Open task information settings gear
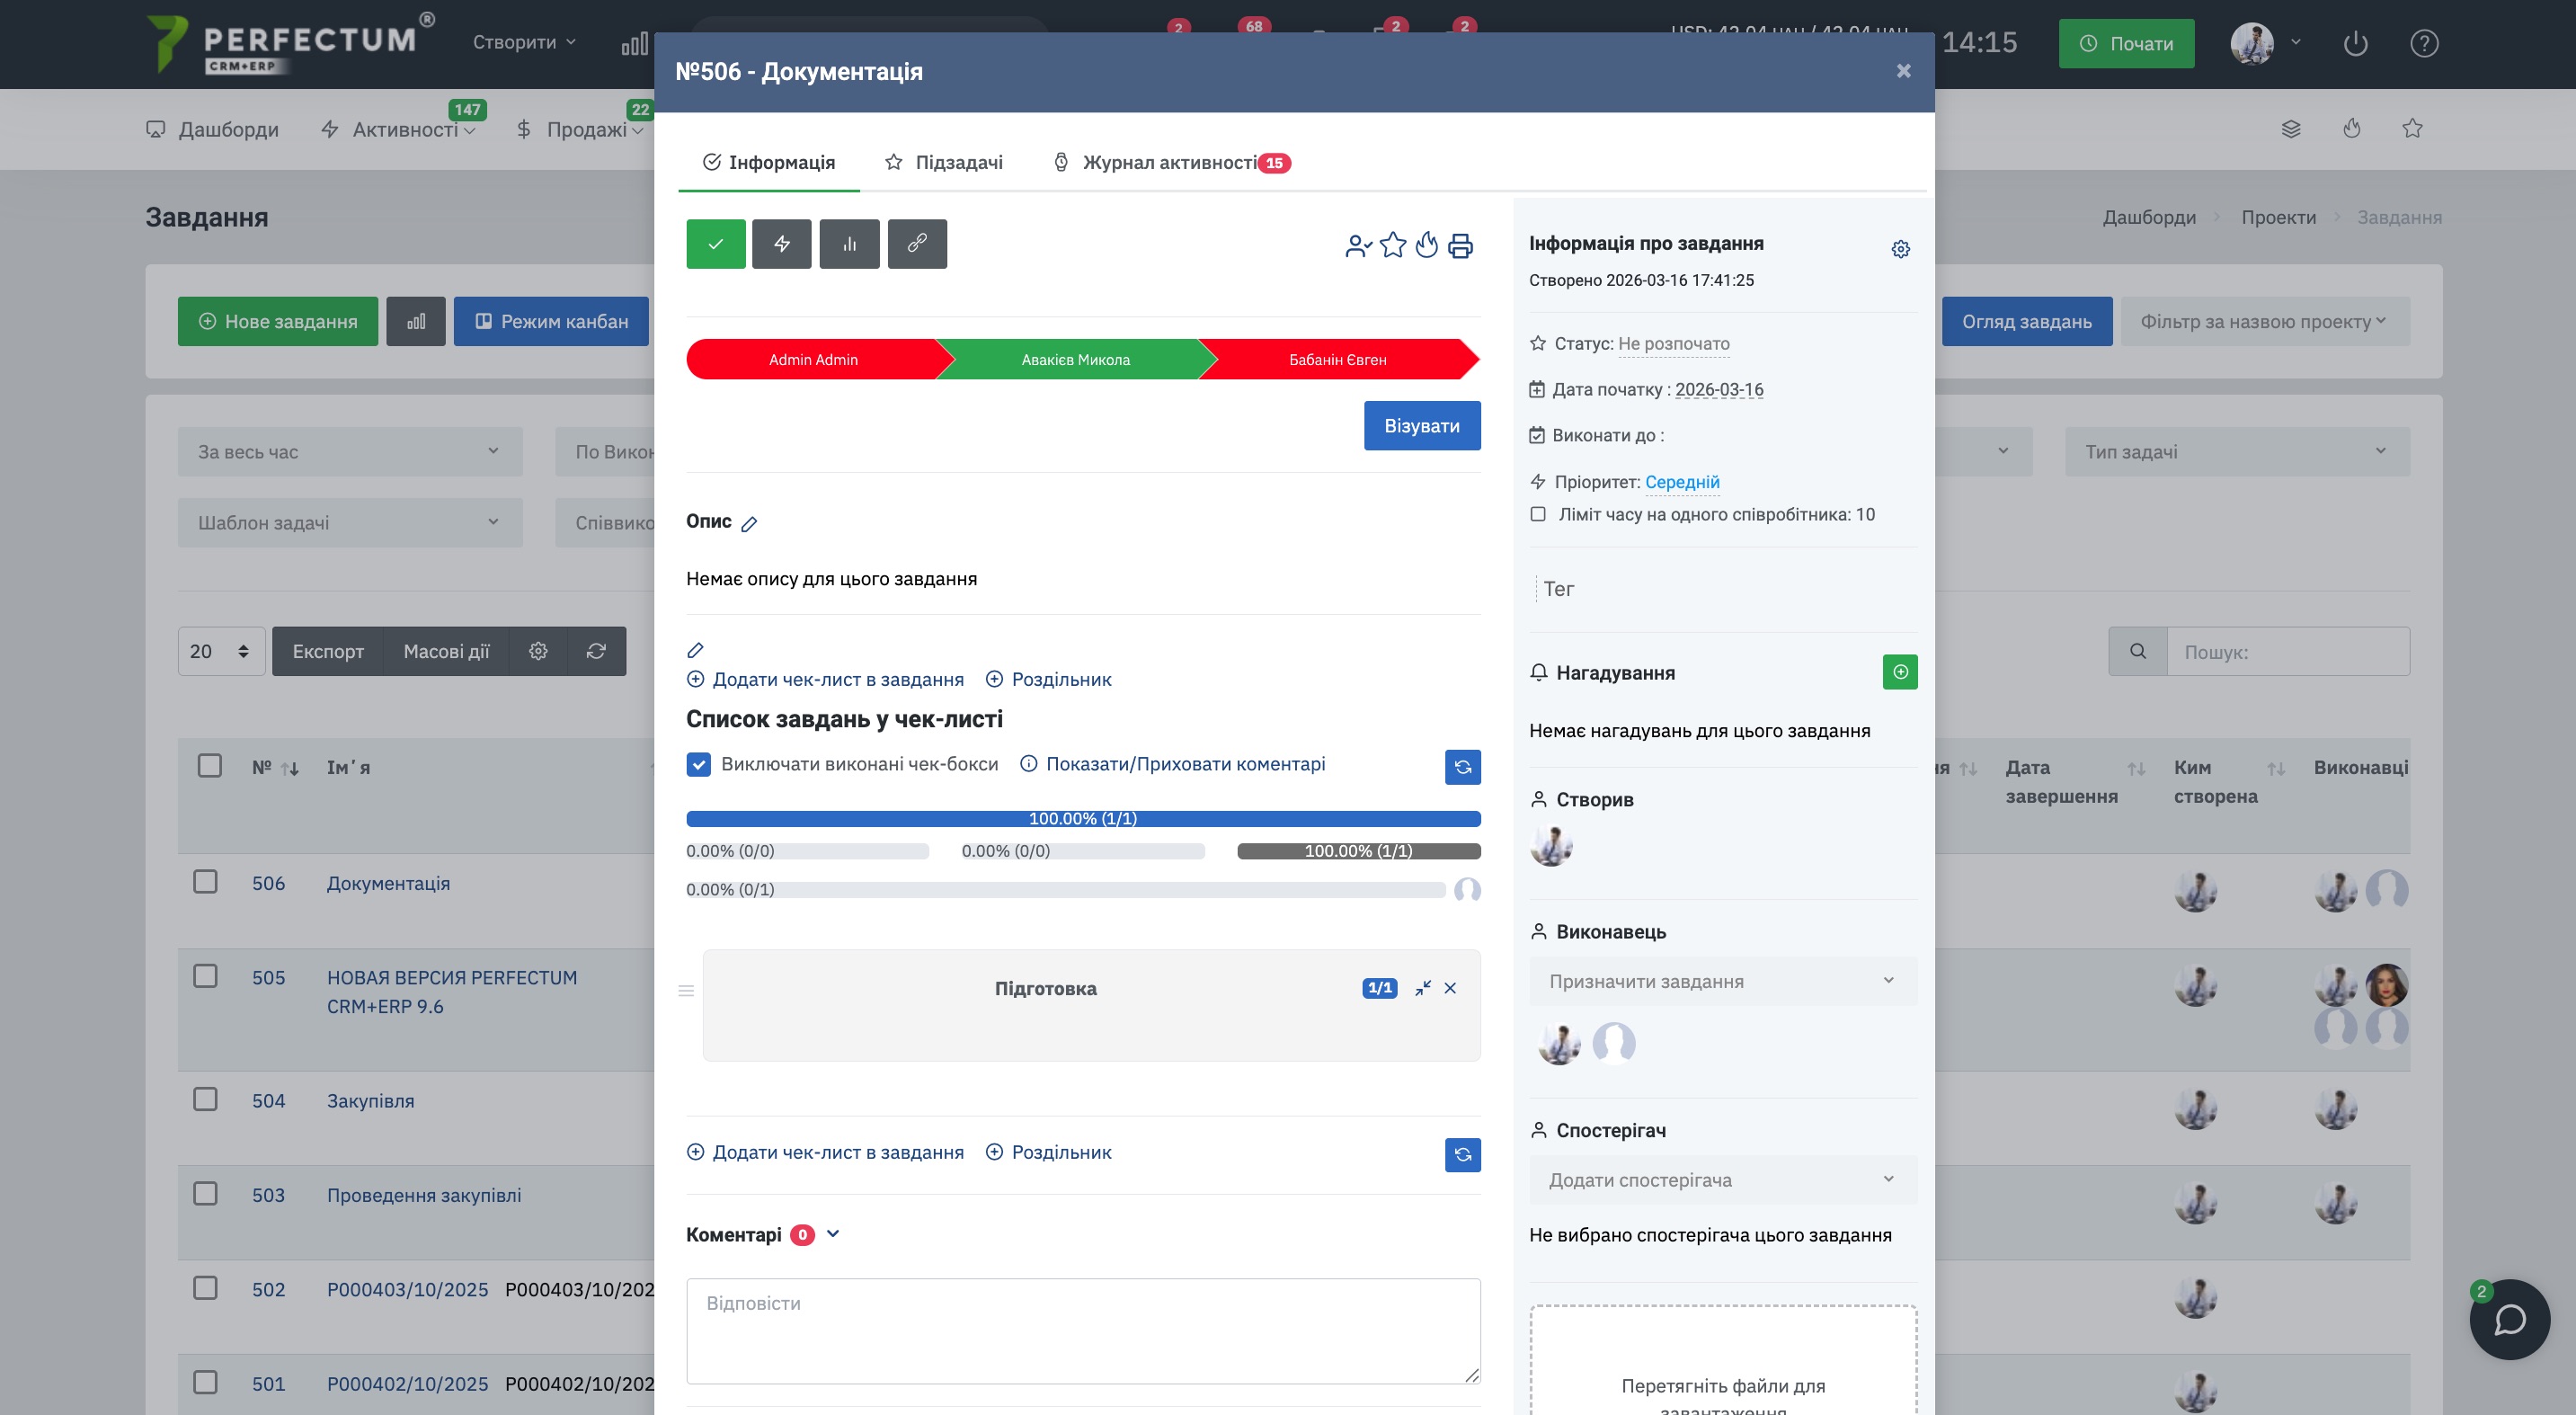 coord(1900,249)
